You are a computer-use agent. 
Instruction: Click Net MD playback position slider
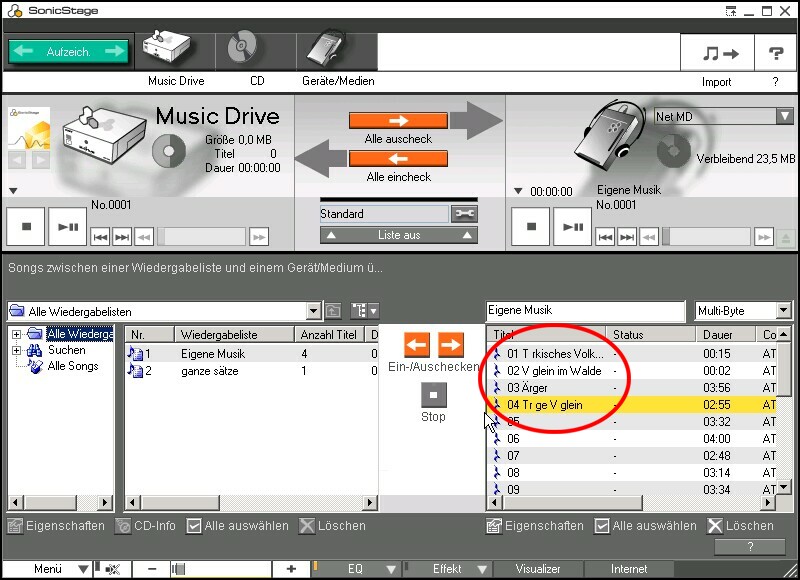(706, 237)
